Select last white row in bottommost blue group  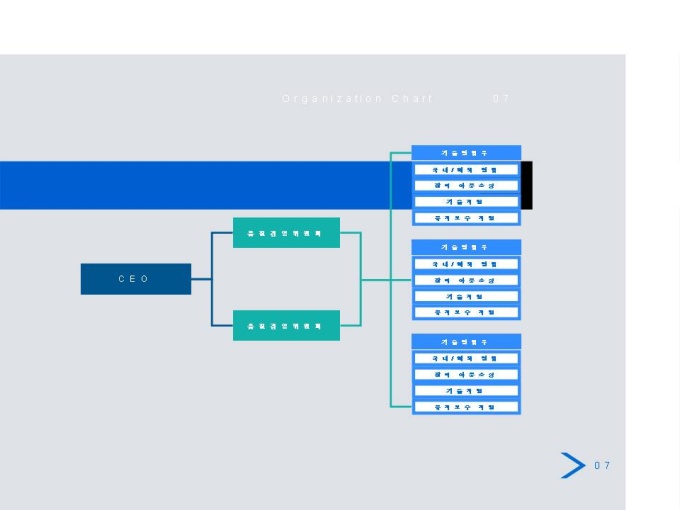tap(466, 407)
